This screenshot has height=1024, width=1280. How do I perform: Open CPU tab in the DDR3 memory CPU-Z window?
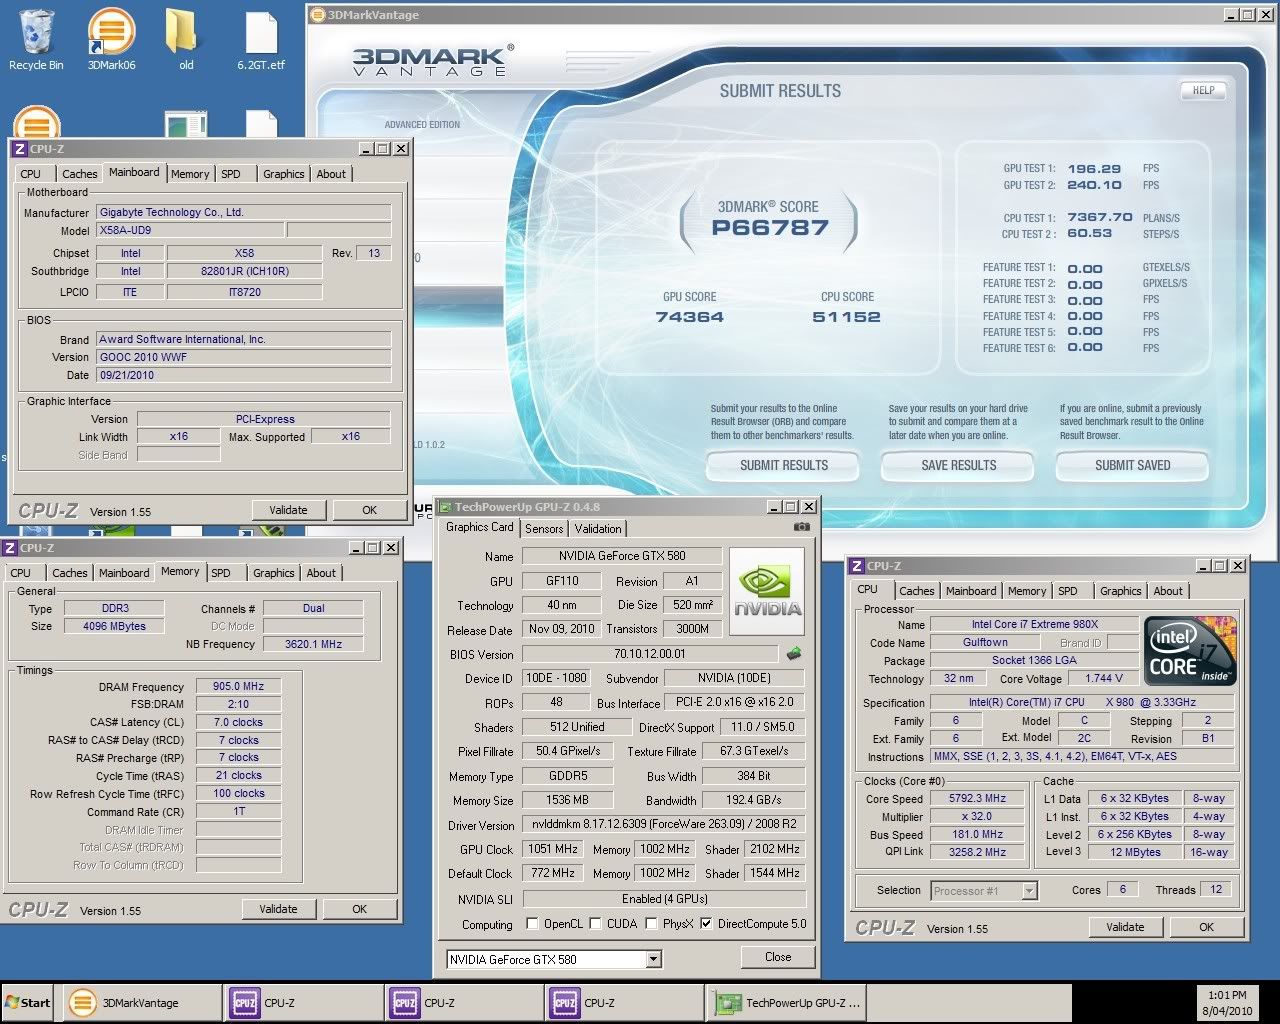pyautogui.click(x=21, y=573)
